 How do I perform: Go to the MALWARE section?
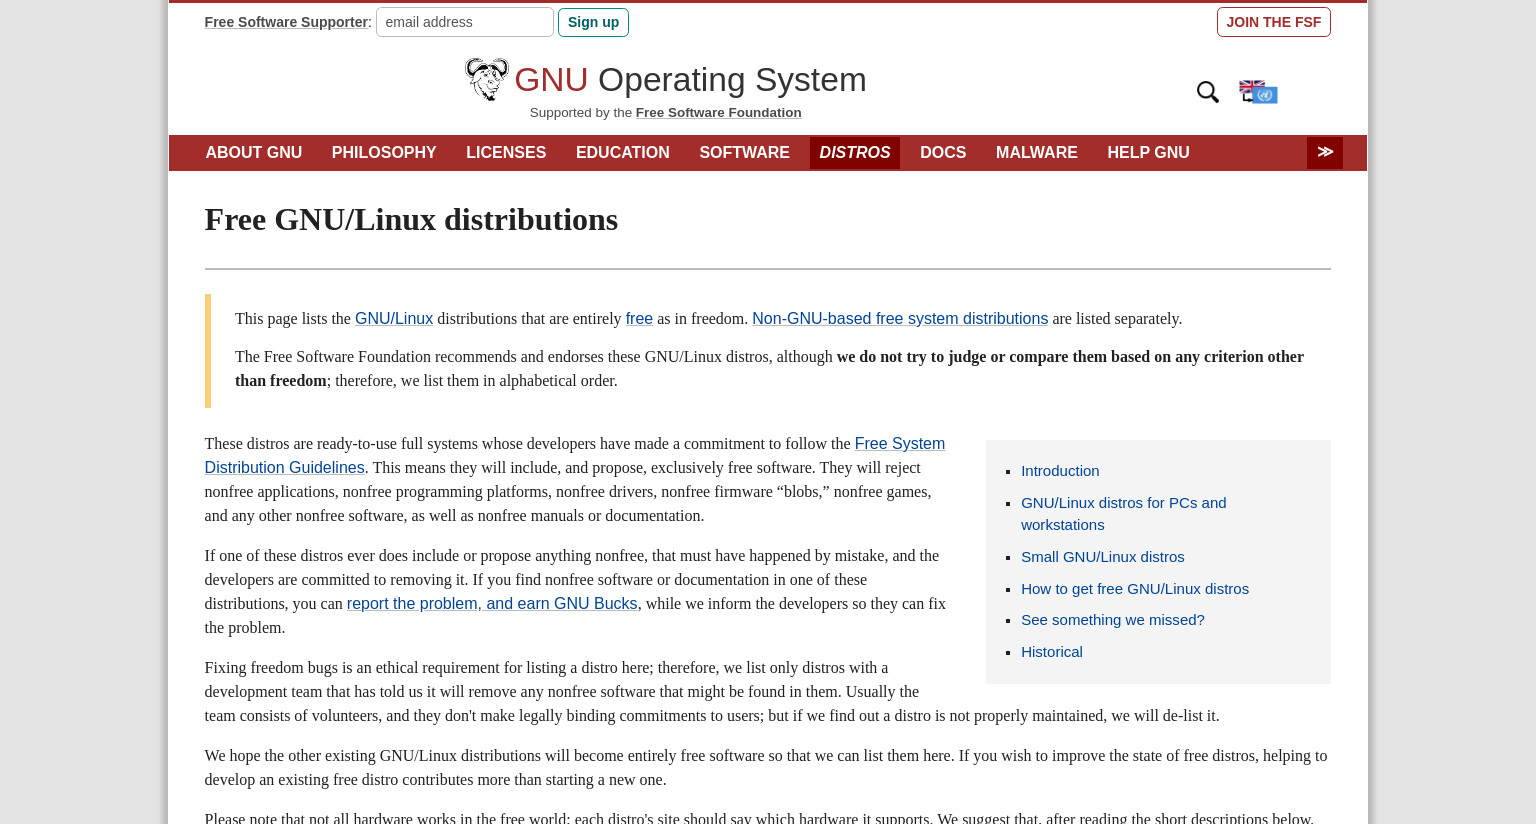click(x=1037, y=153)
